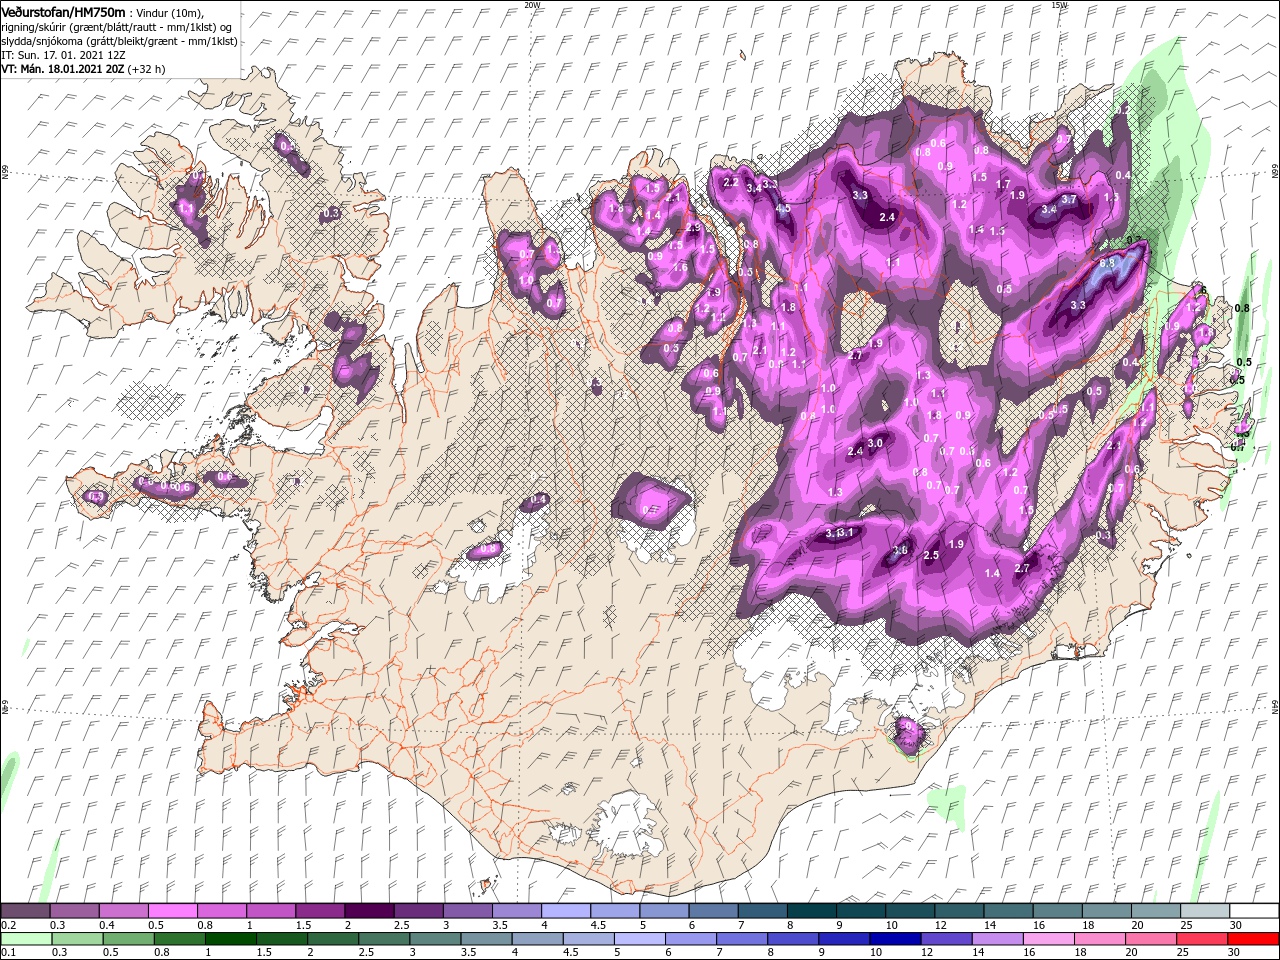Click the 3.0 snowfall value on the map
The image size is (1280, 960).
click(x=875, y=443)
